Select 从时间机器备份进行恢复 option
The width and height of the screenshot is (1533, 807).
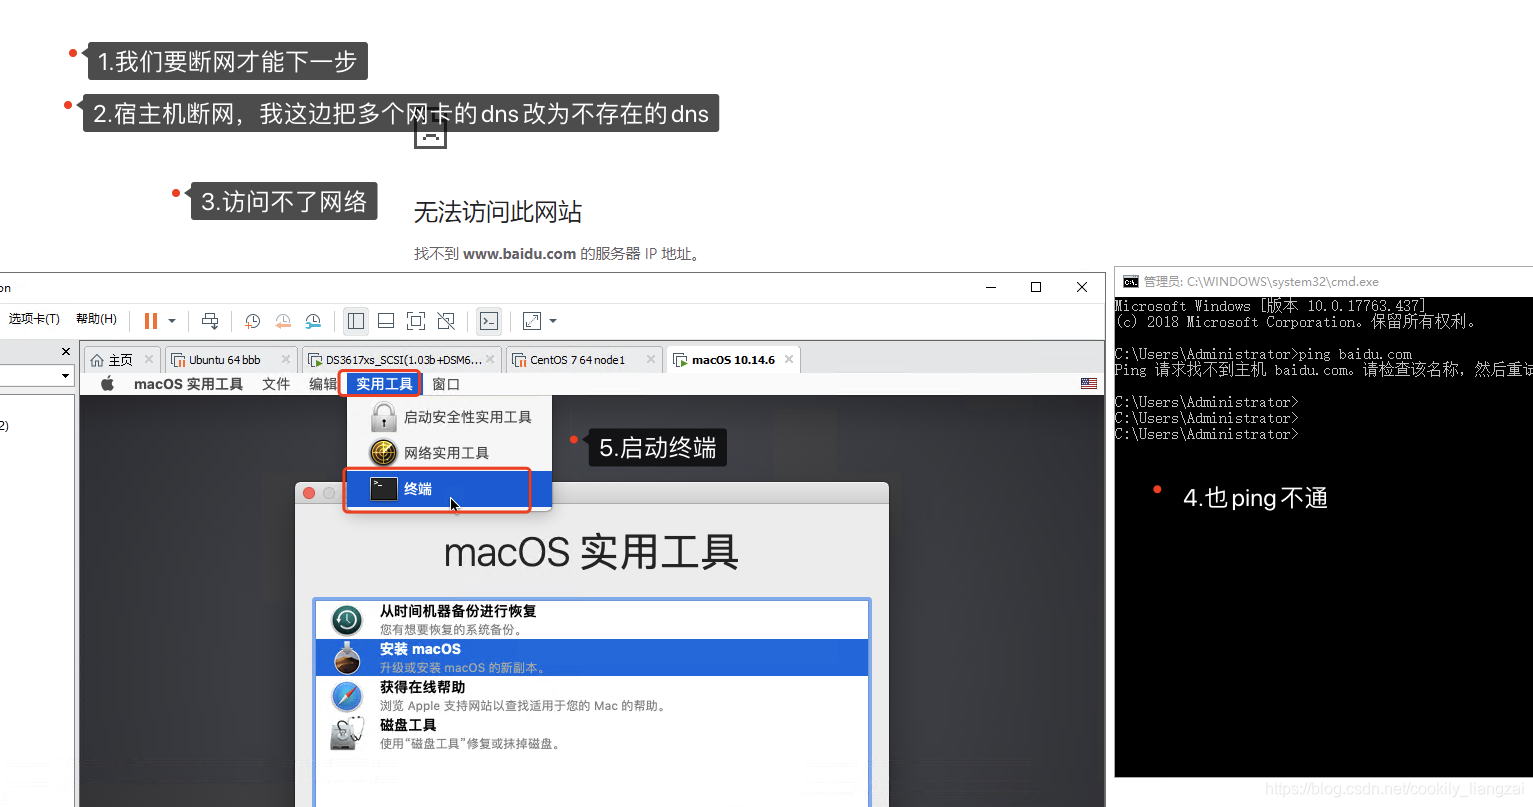[x=592, y=619]
